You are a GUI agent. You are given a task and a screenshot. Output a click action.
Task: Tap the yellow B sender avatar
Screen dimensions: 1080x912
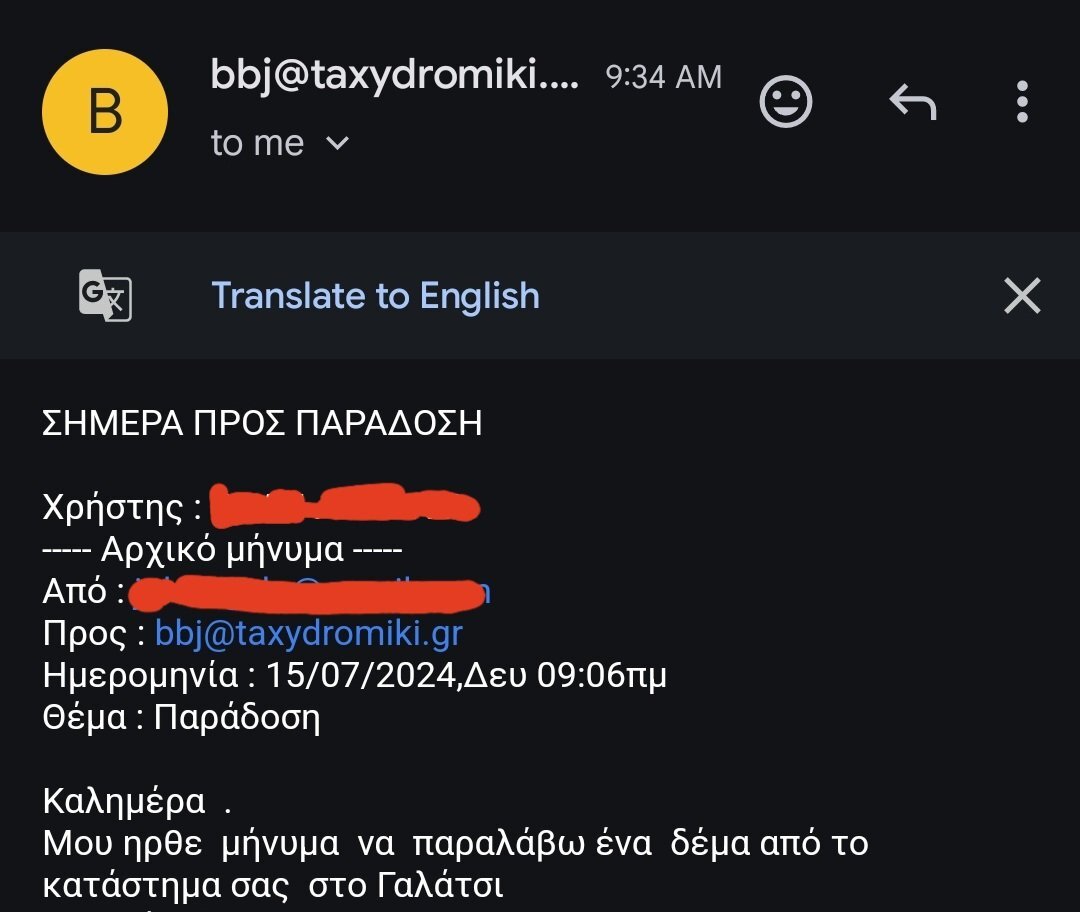pyautogui.click(x=105, y=112)
